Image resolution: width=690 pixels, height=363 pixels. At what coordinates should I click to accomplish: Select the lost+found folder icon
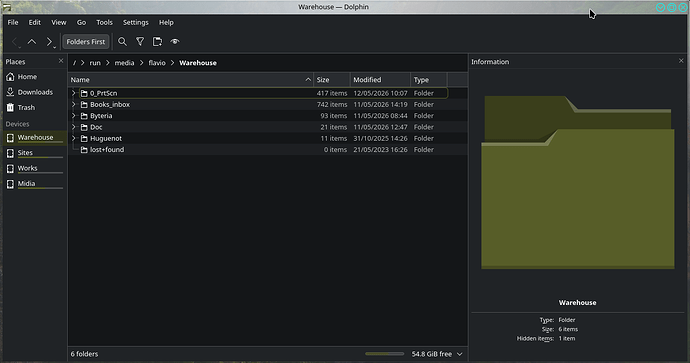[x=84, y=150]
